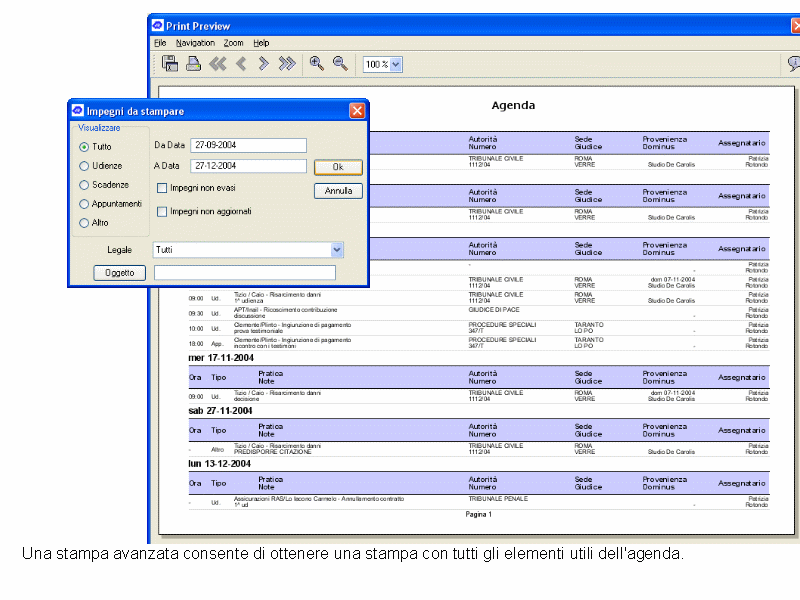
Task: Open the Legale dropdown showing Tutti
Action: [x=337, y=249]
